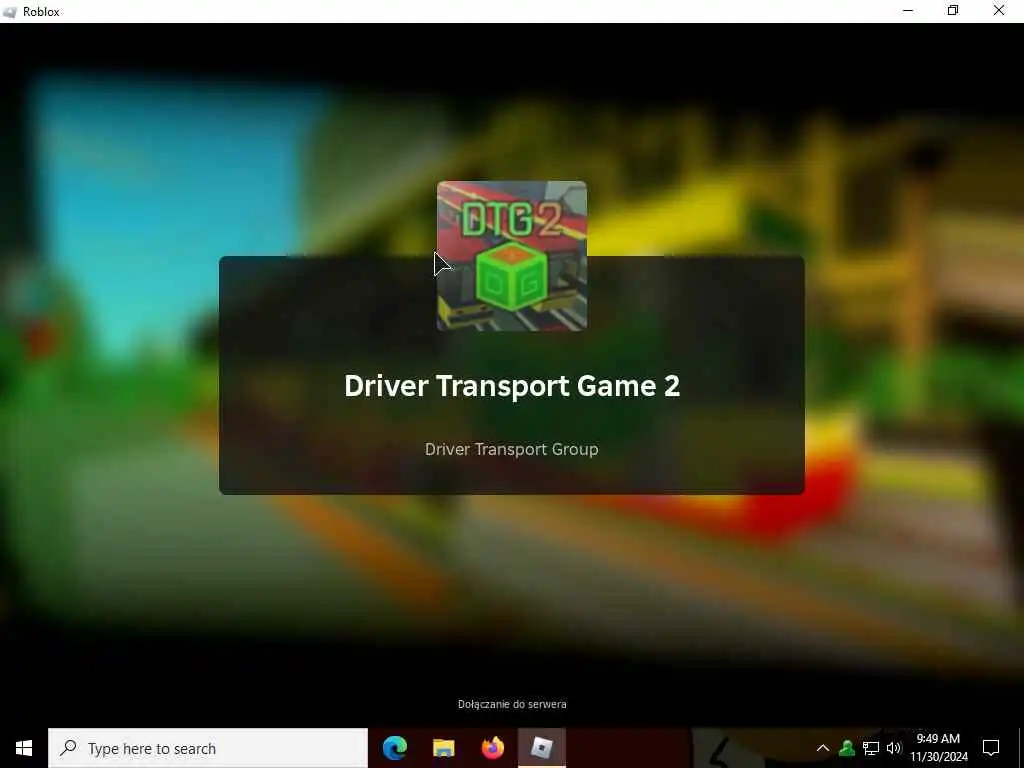Click the Driver Transport Group creator name
Viewport: 1024px width, 768px height.
tap(511, 449)
